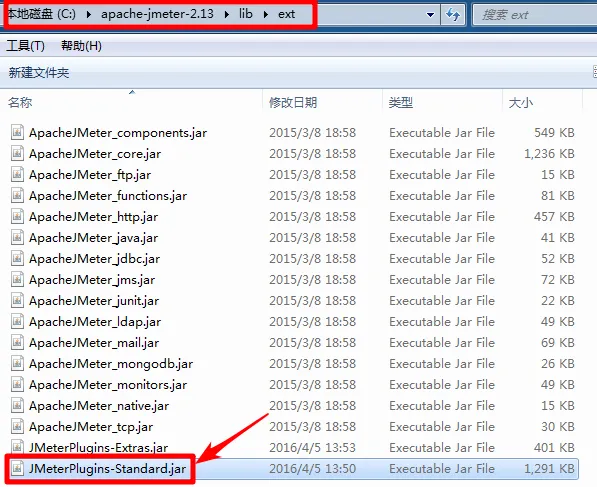Select the file name JMeterPlugins-Extras.jar
597x487 pixels.
98,448
